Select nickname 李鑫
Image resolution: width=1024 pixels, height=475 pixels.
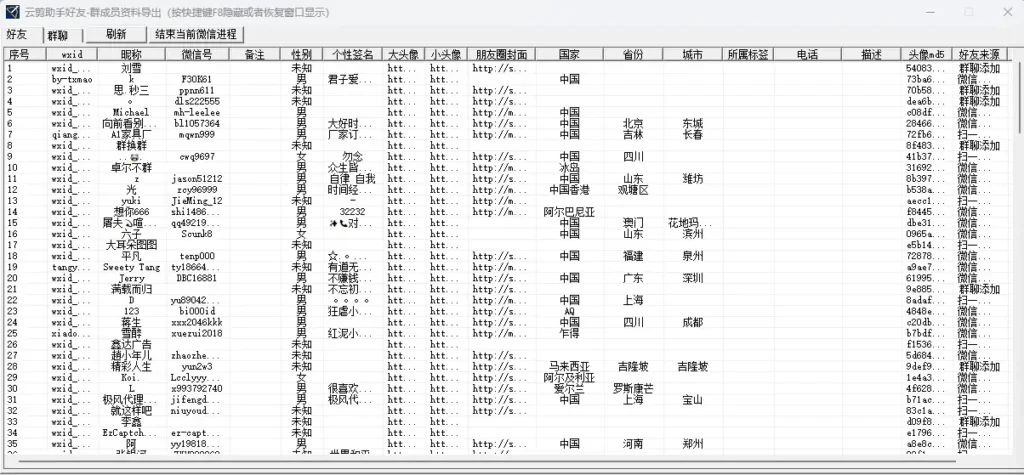[131, 422]
